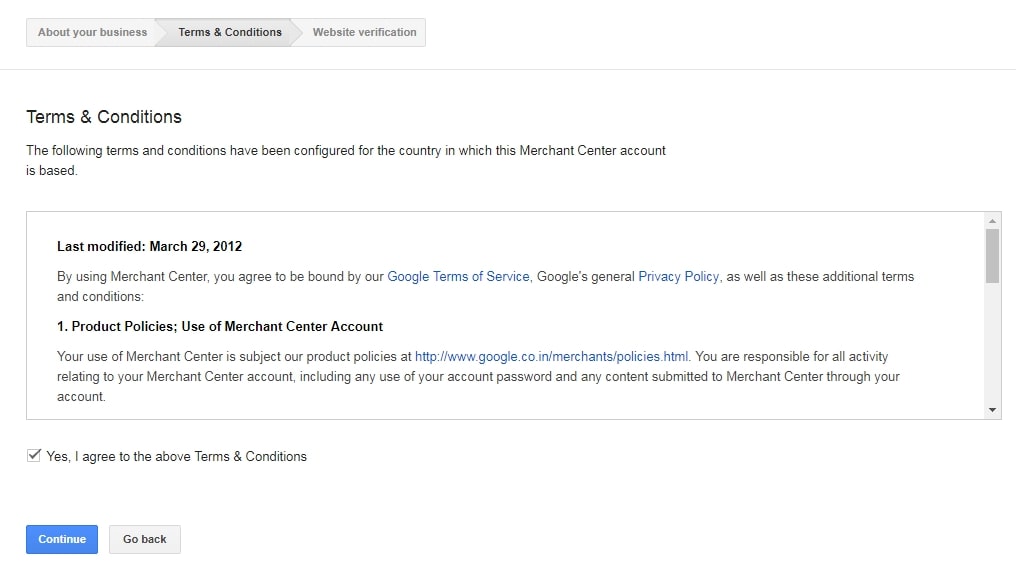This screenshot has width=1016, height=561.
Task: Click the "1. Product Policies" section heading
Action: pos(220,326)
